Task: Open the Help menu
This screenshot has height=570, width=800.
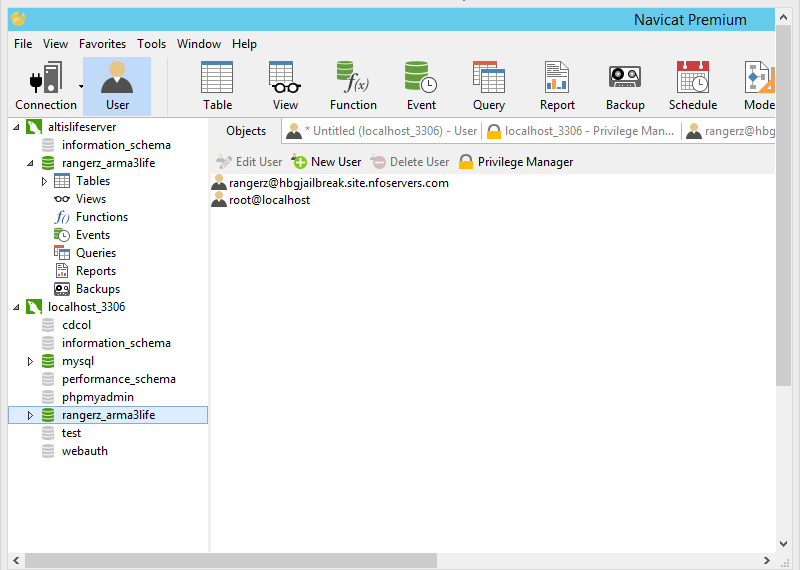Action: pos(244,44)
